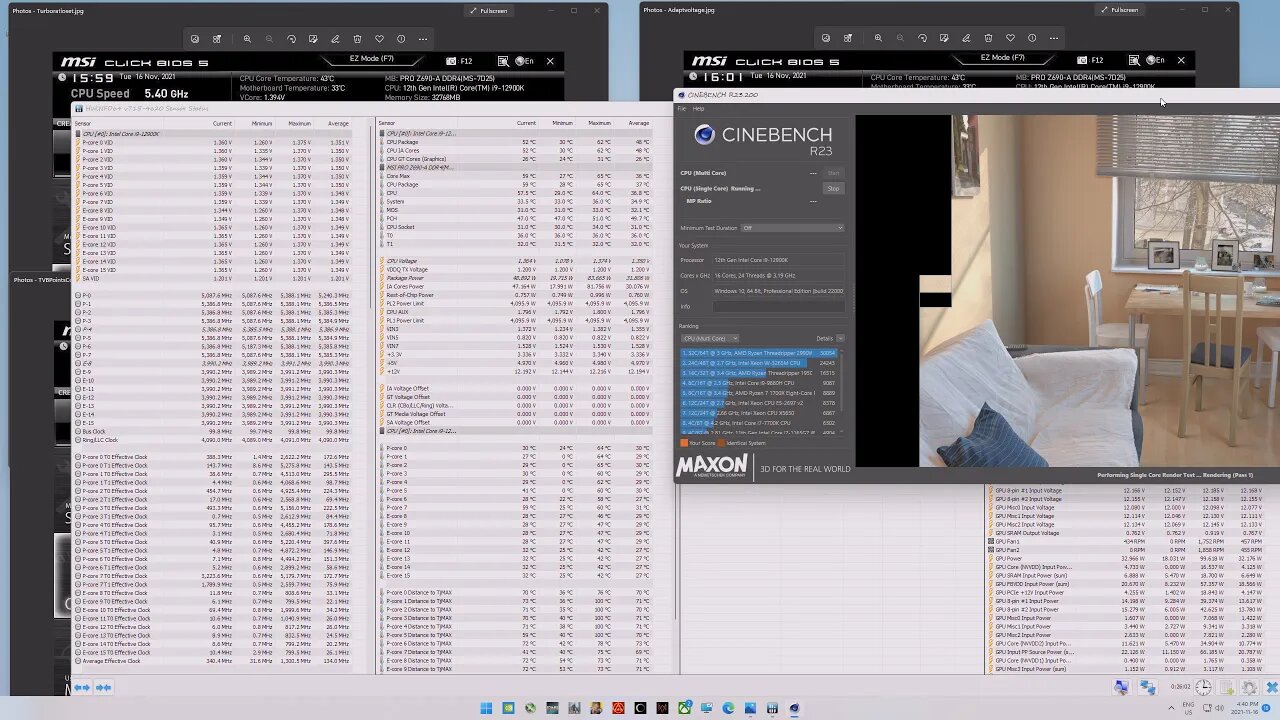The height and width of the screenshot is (720, 1280).
Task: Select Average Effective Clock sensor row
Action: [212, 661]
